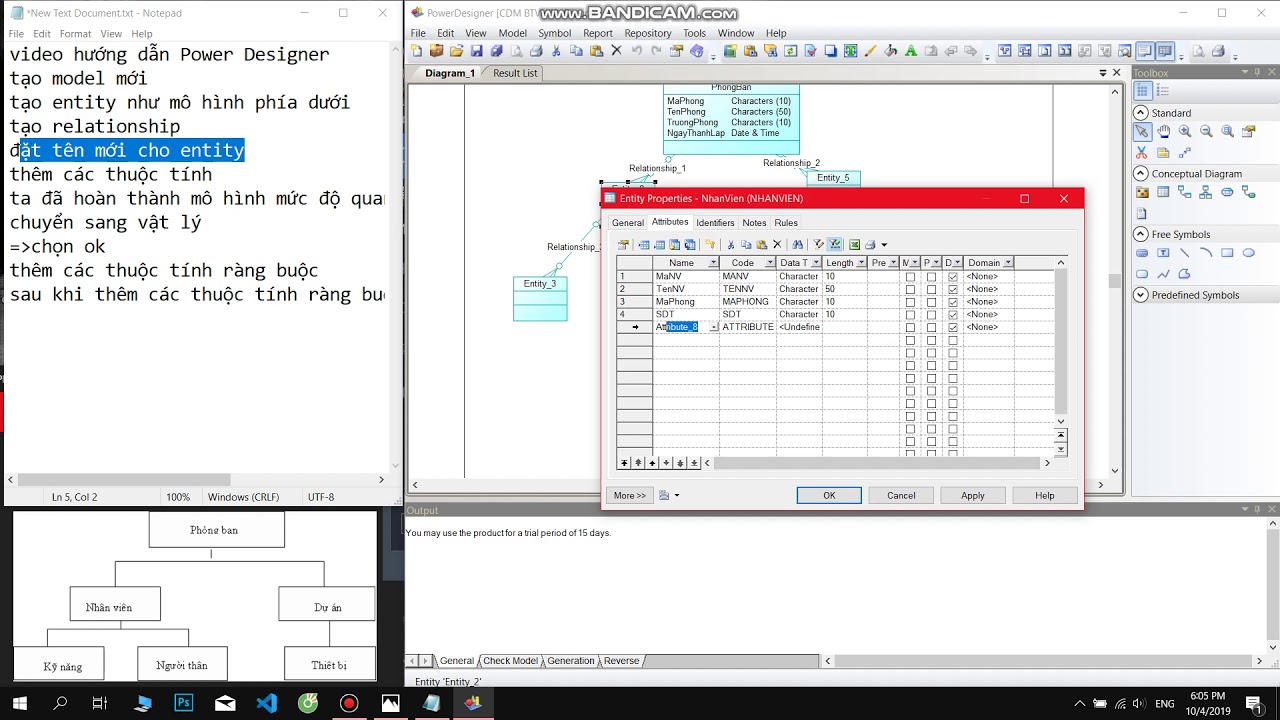Select the Grabber hand tool in Toolbox

tap(1164, 131)
